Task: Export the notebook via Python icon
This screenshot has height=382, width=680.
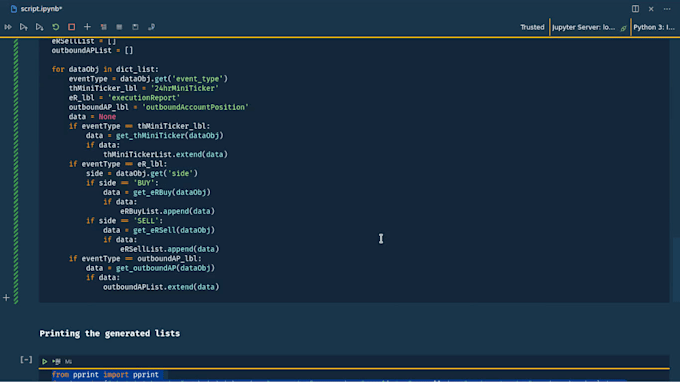Action: coord(151,27)
